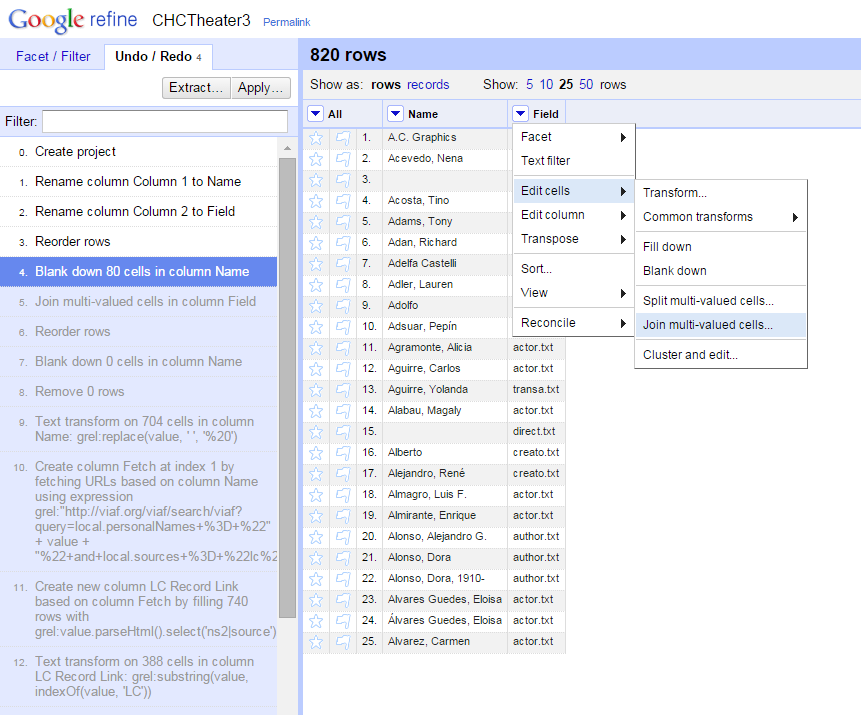861x715 pixels.
Task: Open Transform... from Edit cells submenu
Action: pos(720,193)
